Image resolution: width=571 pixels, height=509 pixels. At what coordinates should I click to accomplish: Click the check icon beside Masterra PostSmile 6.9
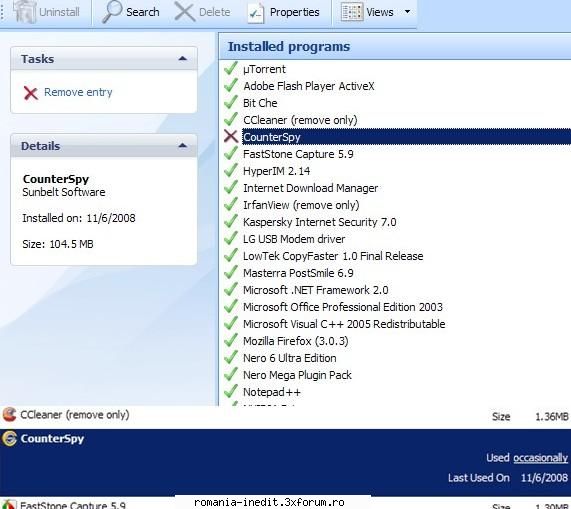(x=231, y=272)
